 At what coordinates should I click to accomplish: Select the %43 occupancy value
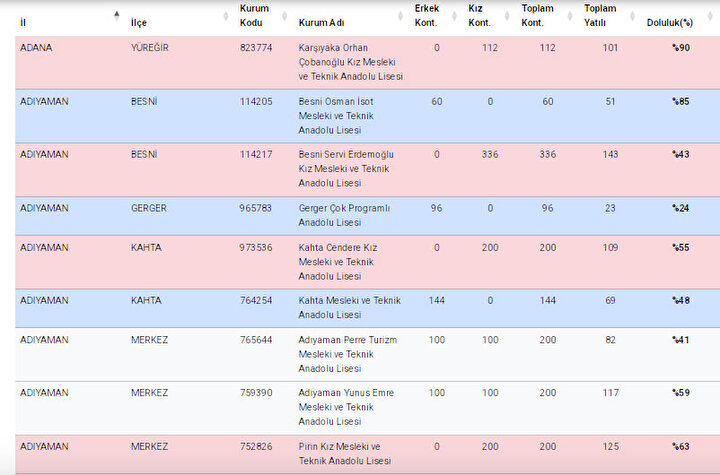[x=681, y=154]
